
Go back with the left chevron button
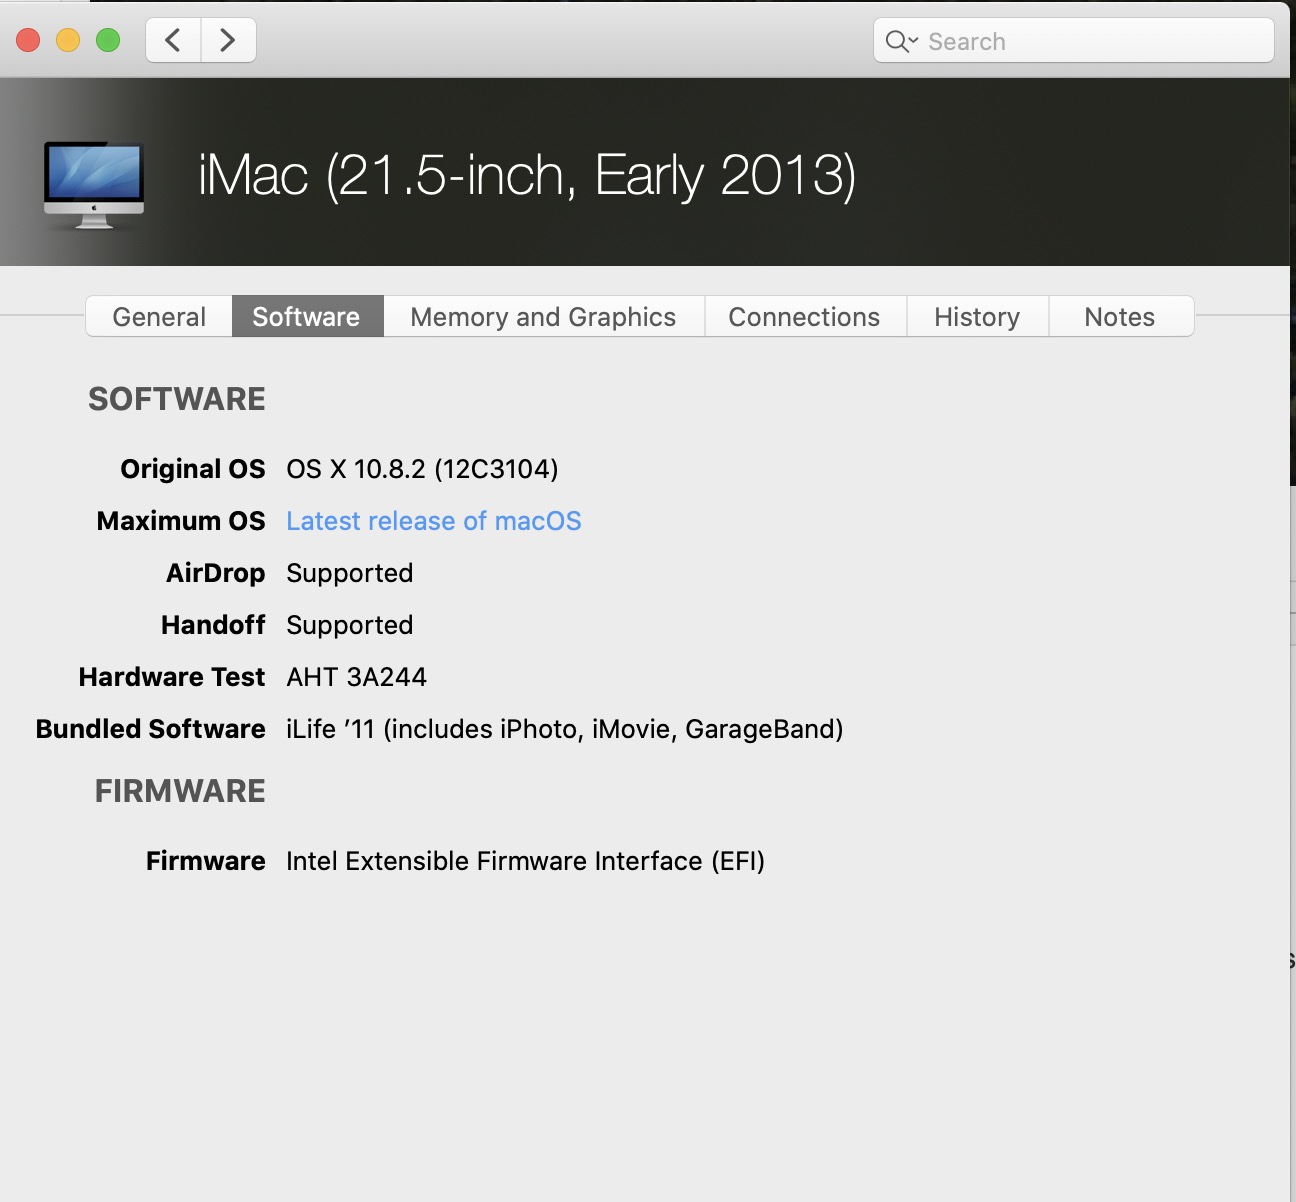click(x=174, y=40)
